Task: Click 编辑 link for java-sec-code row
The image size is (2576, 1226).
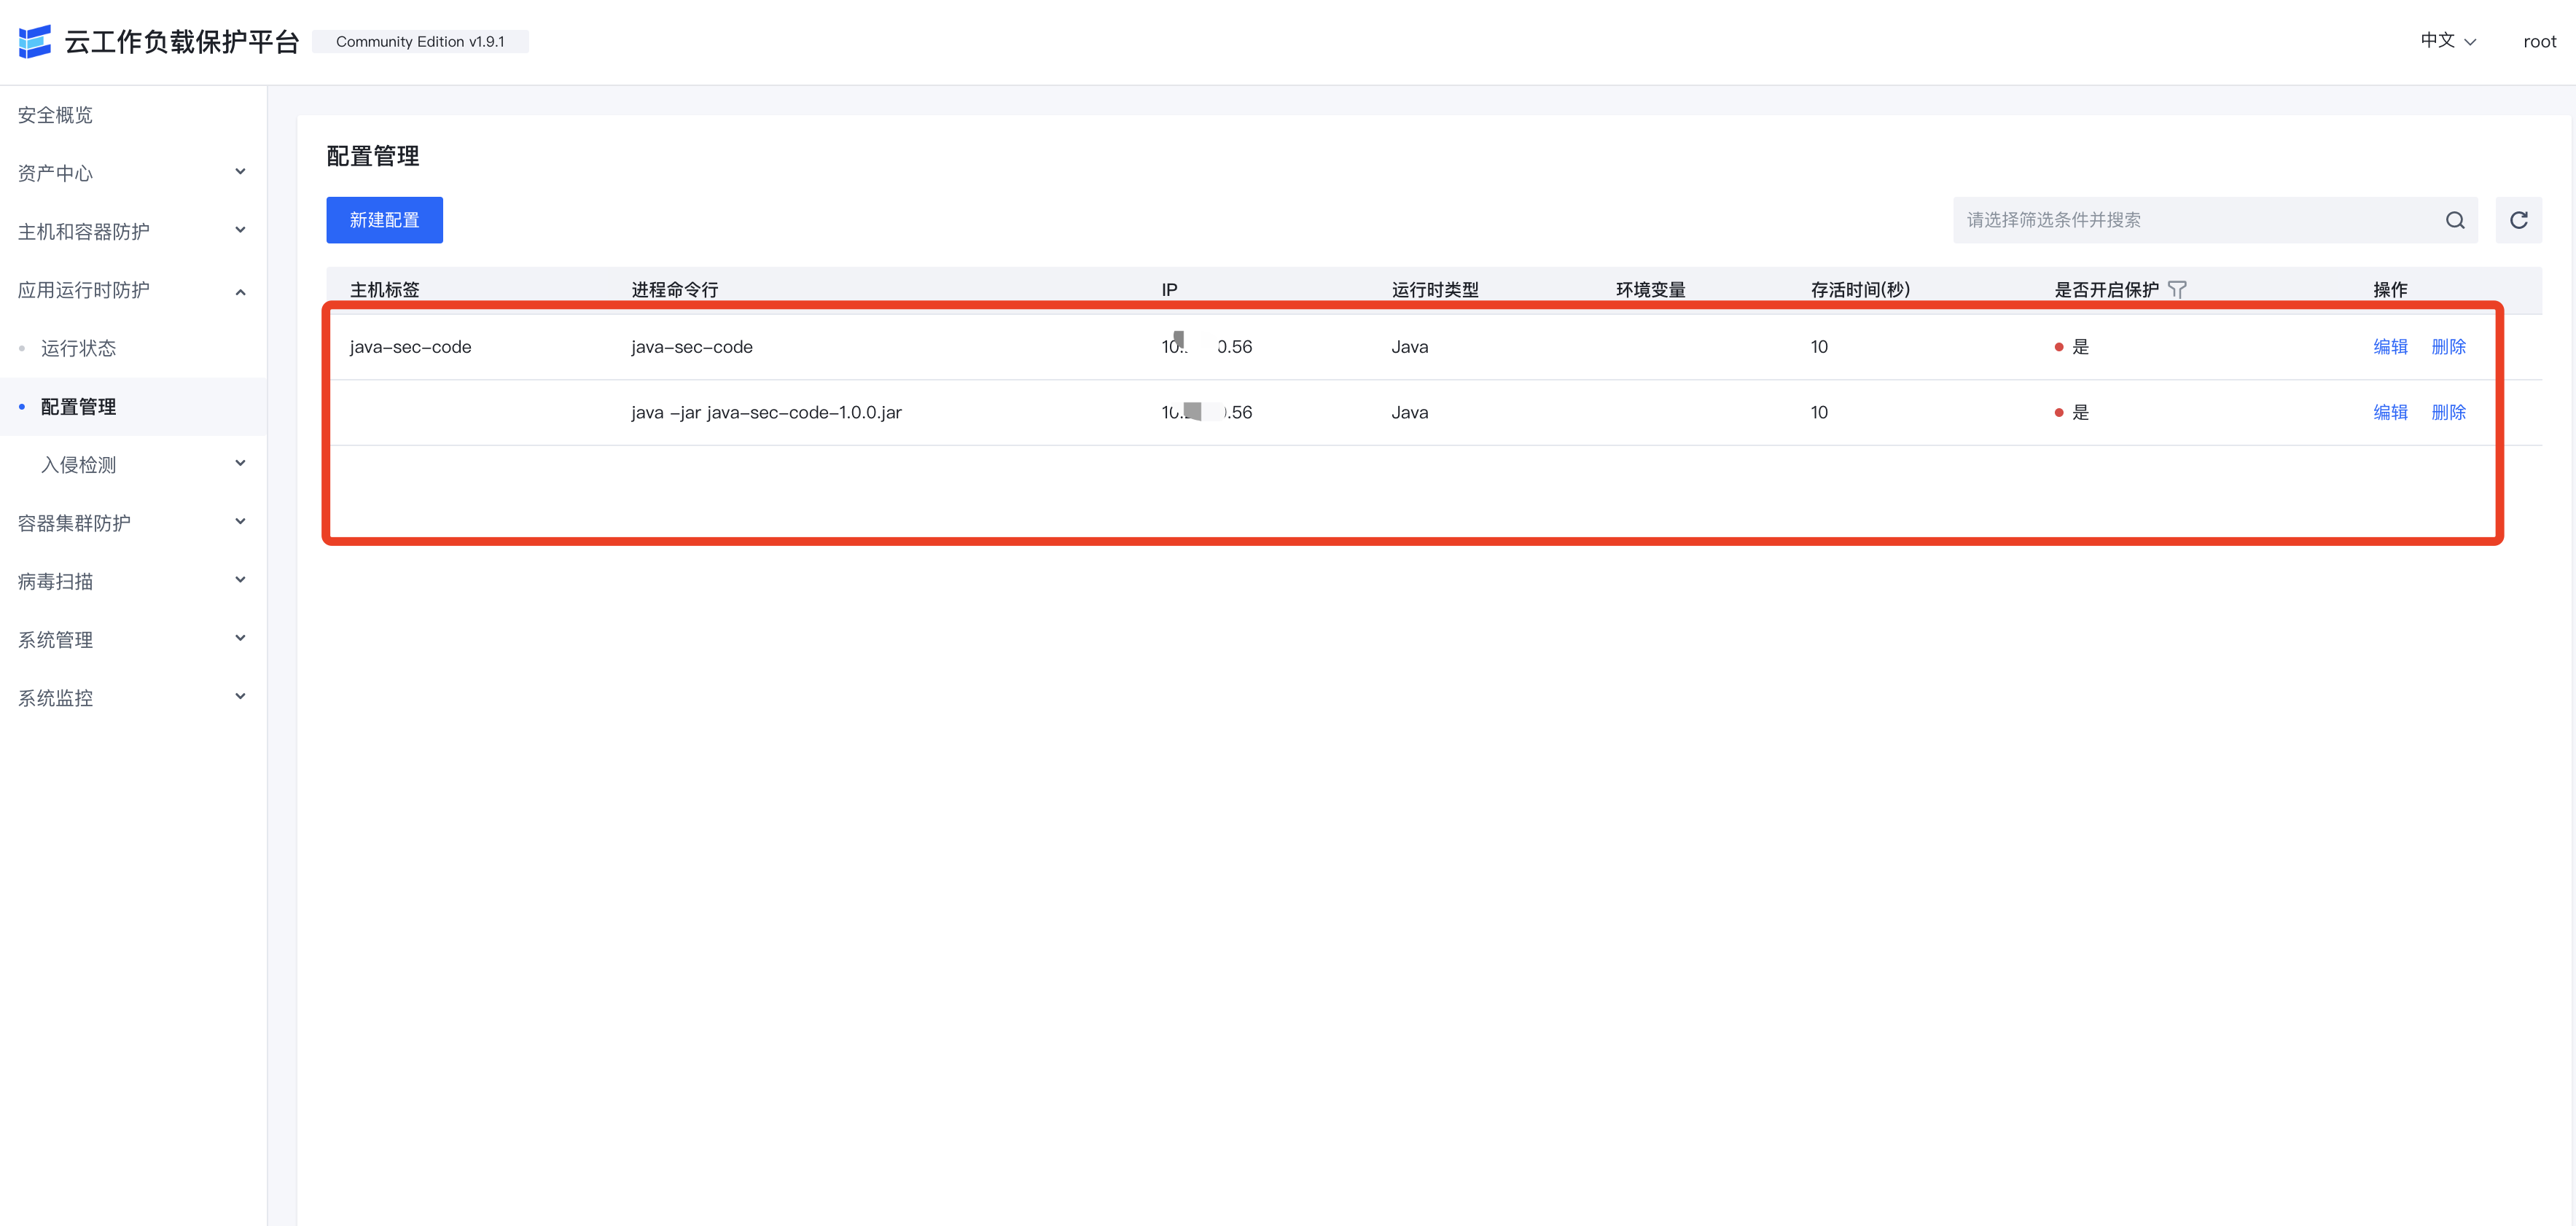Action: tap(2390, 346)
